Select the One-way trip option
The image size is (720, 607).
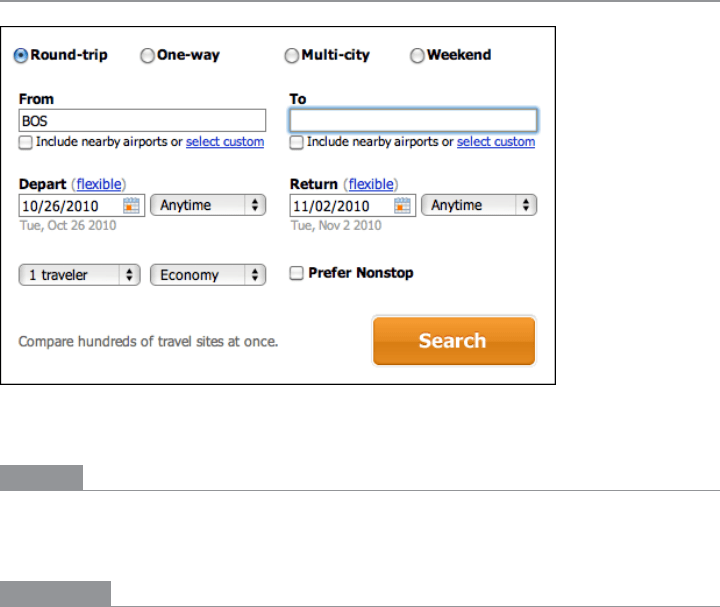(x=147, y=56)
